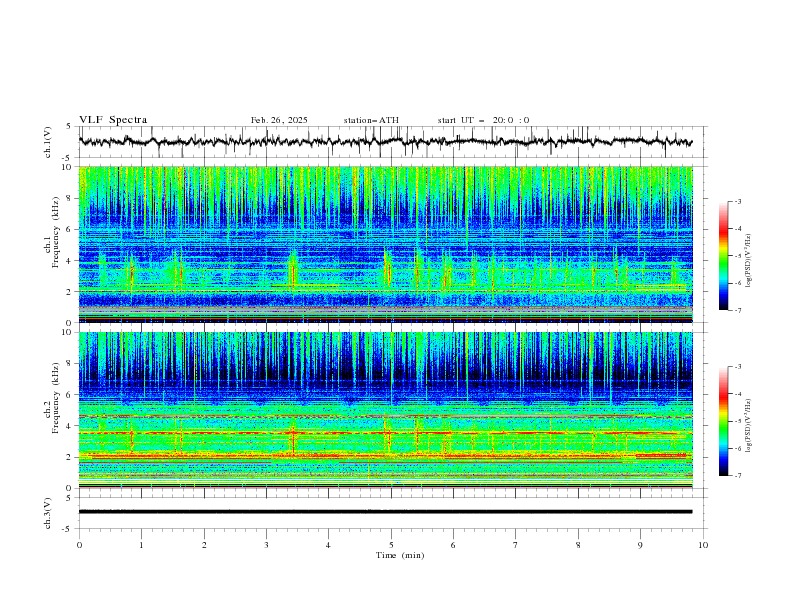Select the ch.1 colorbar "log(PSD)(V²/Hz)" label
Screen dimensions: 792x612
pos(748,261)
